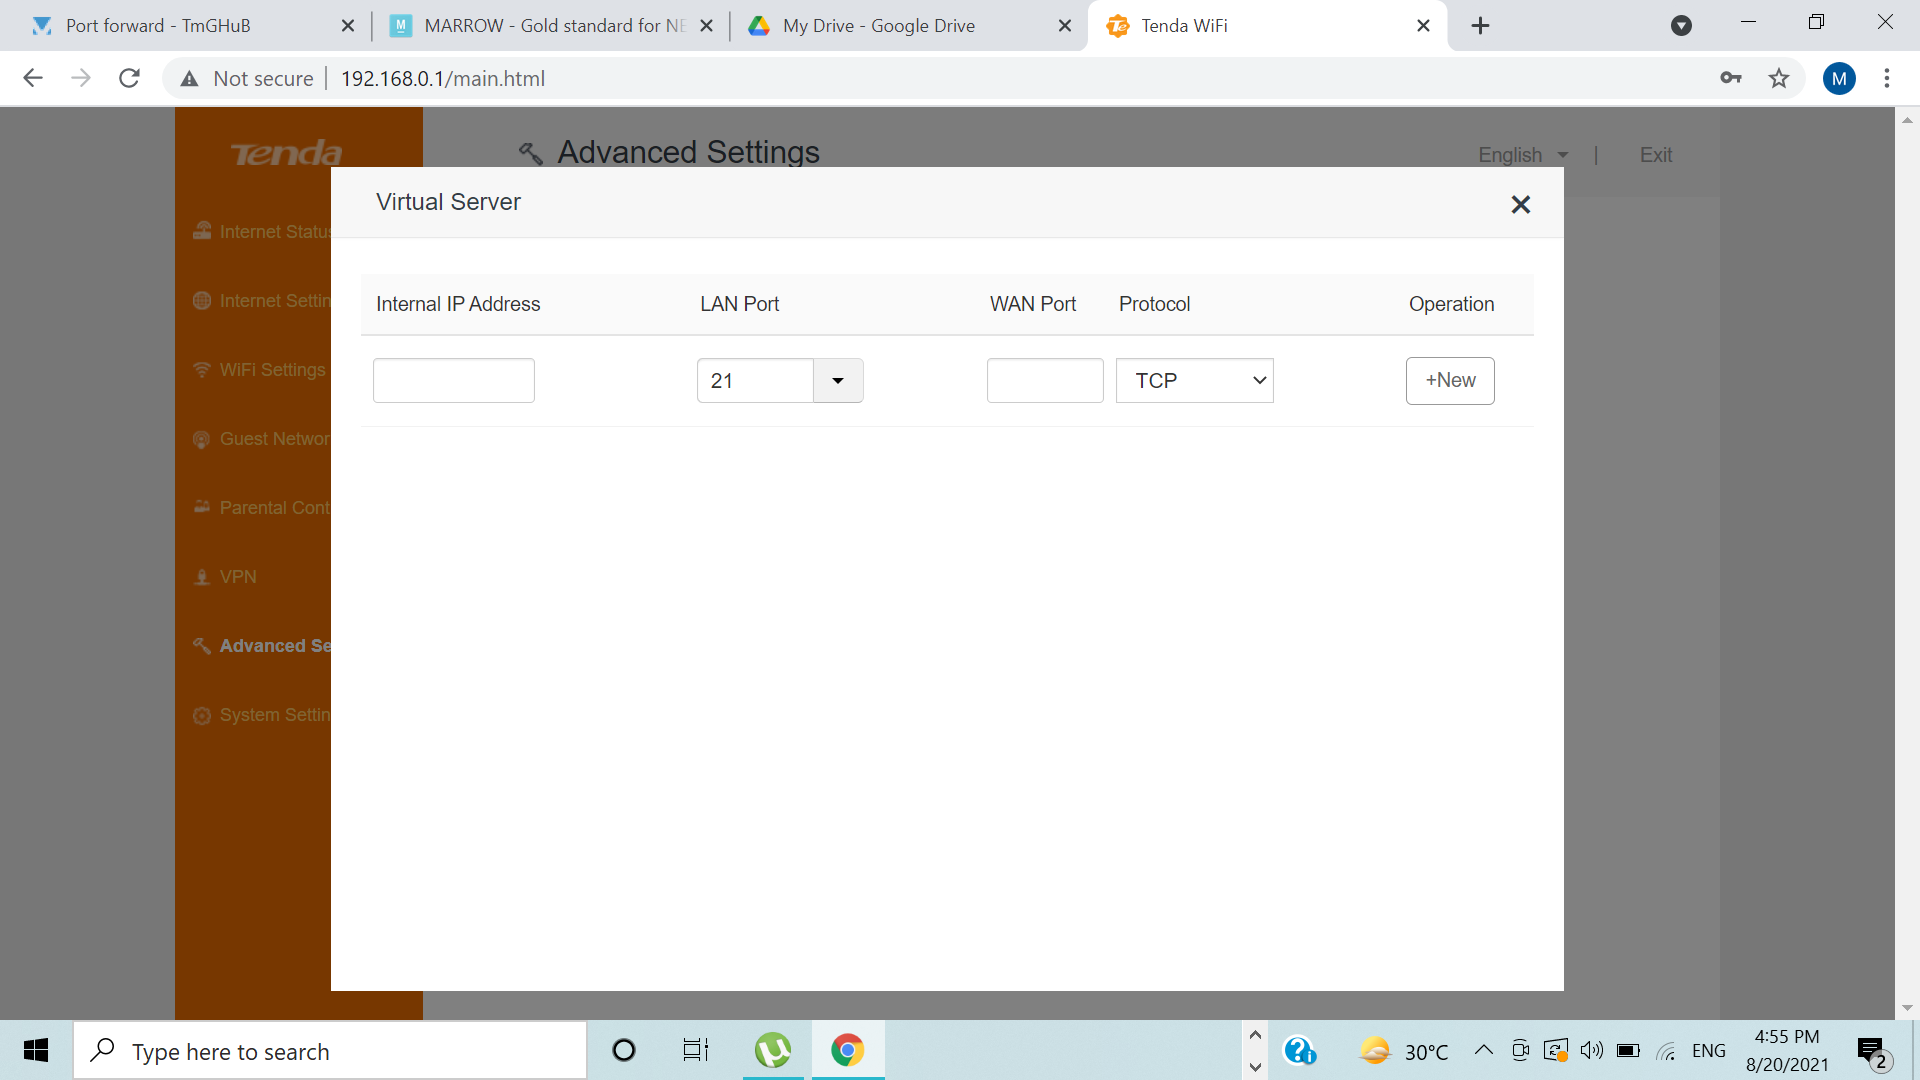
Task: Close the Virtual Server dialog
Action: [x=1520, y=205]
